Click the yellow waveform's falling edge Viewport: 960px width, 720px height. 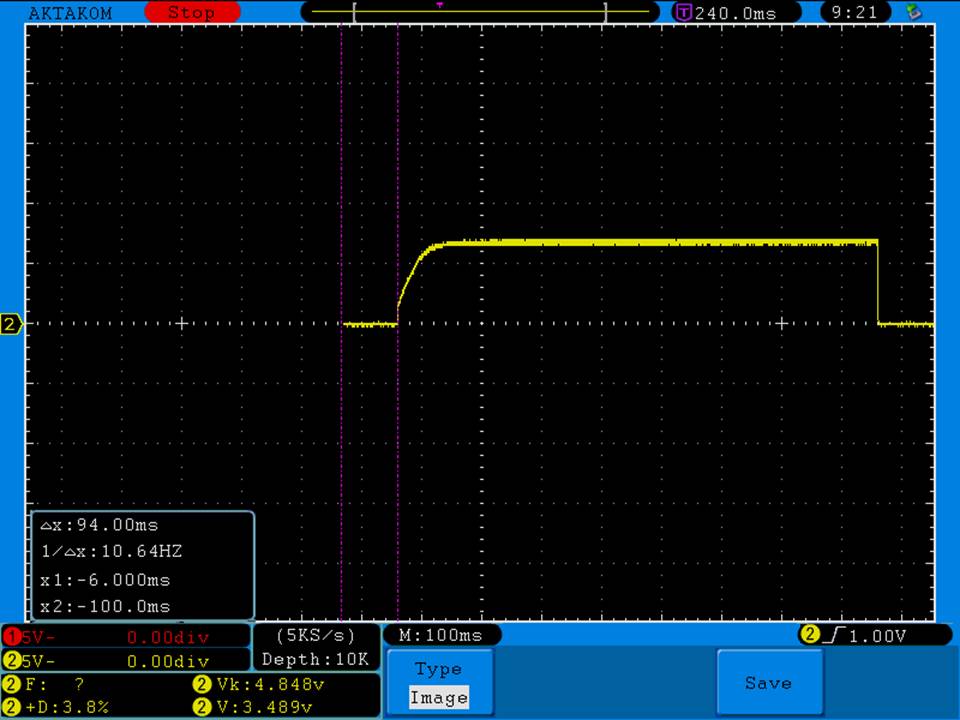[x=878, y=282]
